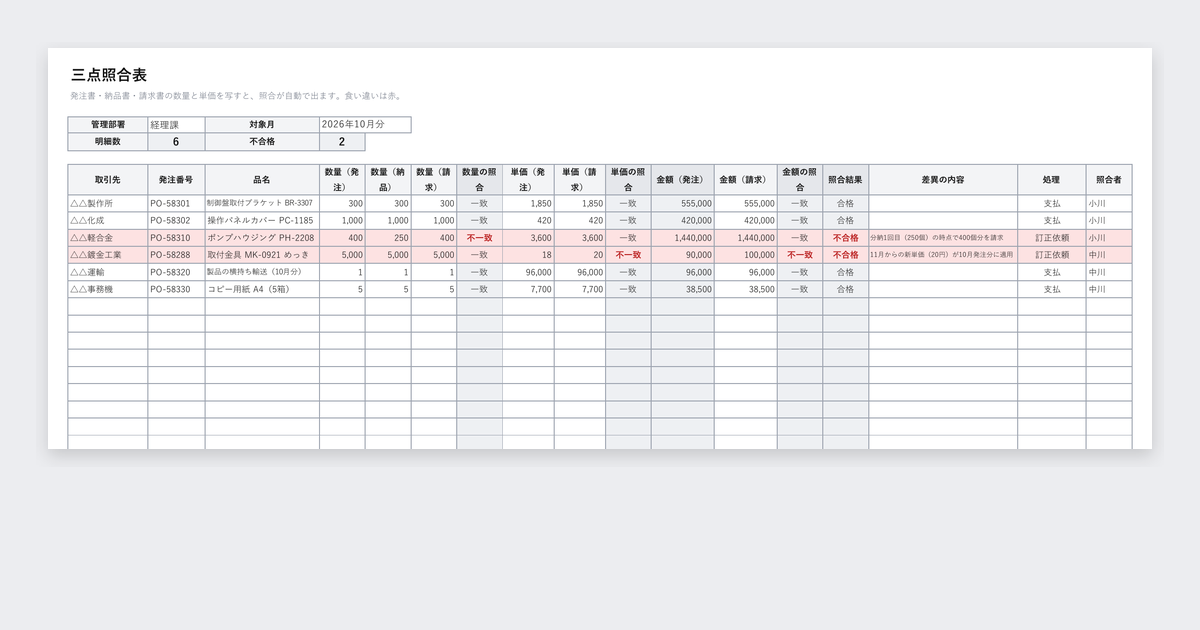Select the 経理課 department value cell
Screen dimensions: 1200x630
[176, 125]
